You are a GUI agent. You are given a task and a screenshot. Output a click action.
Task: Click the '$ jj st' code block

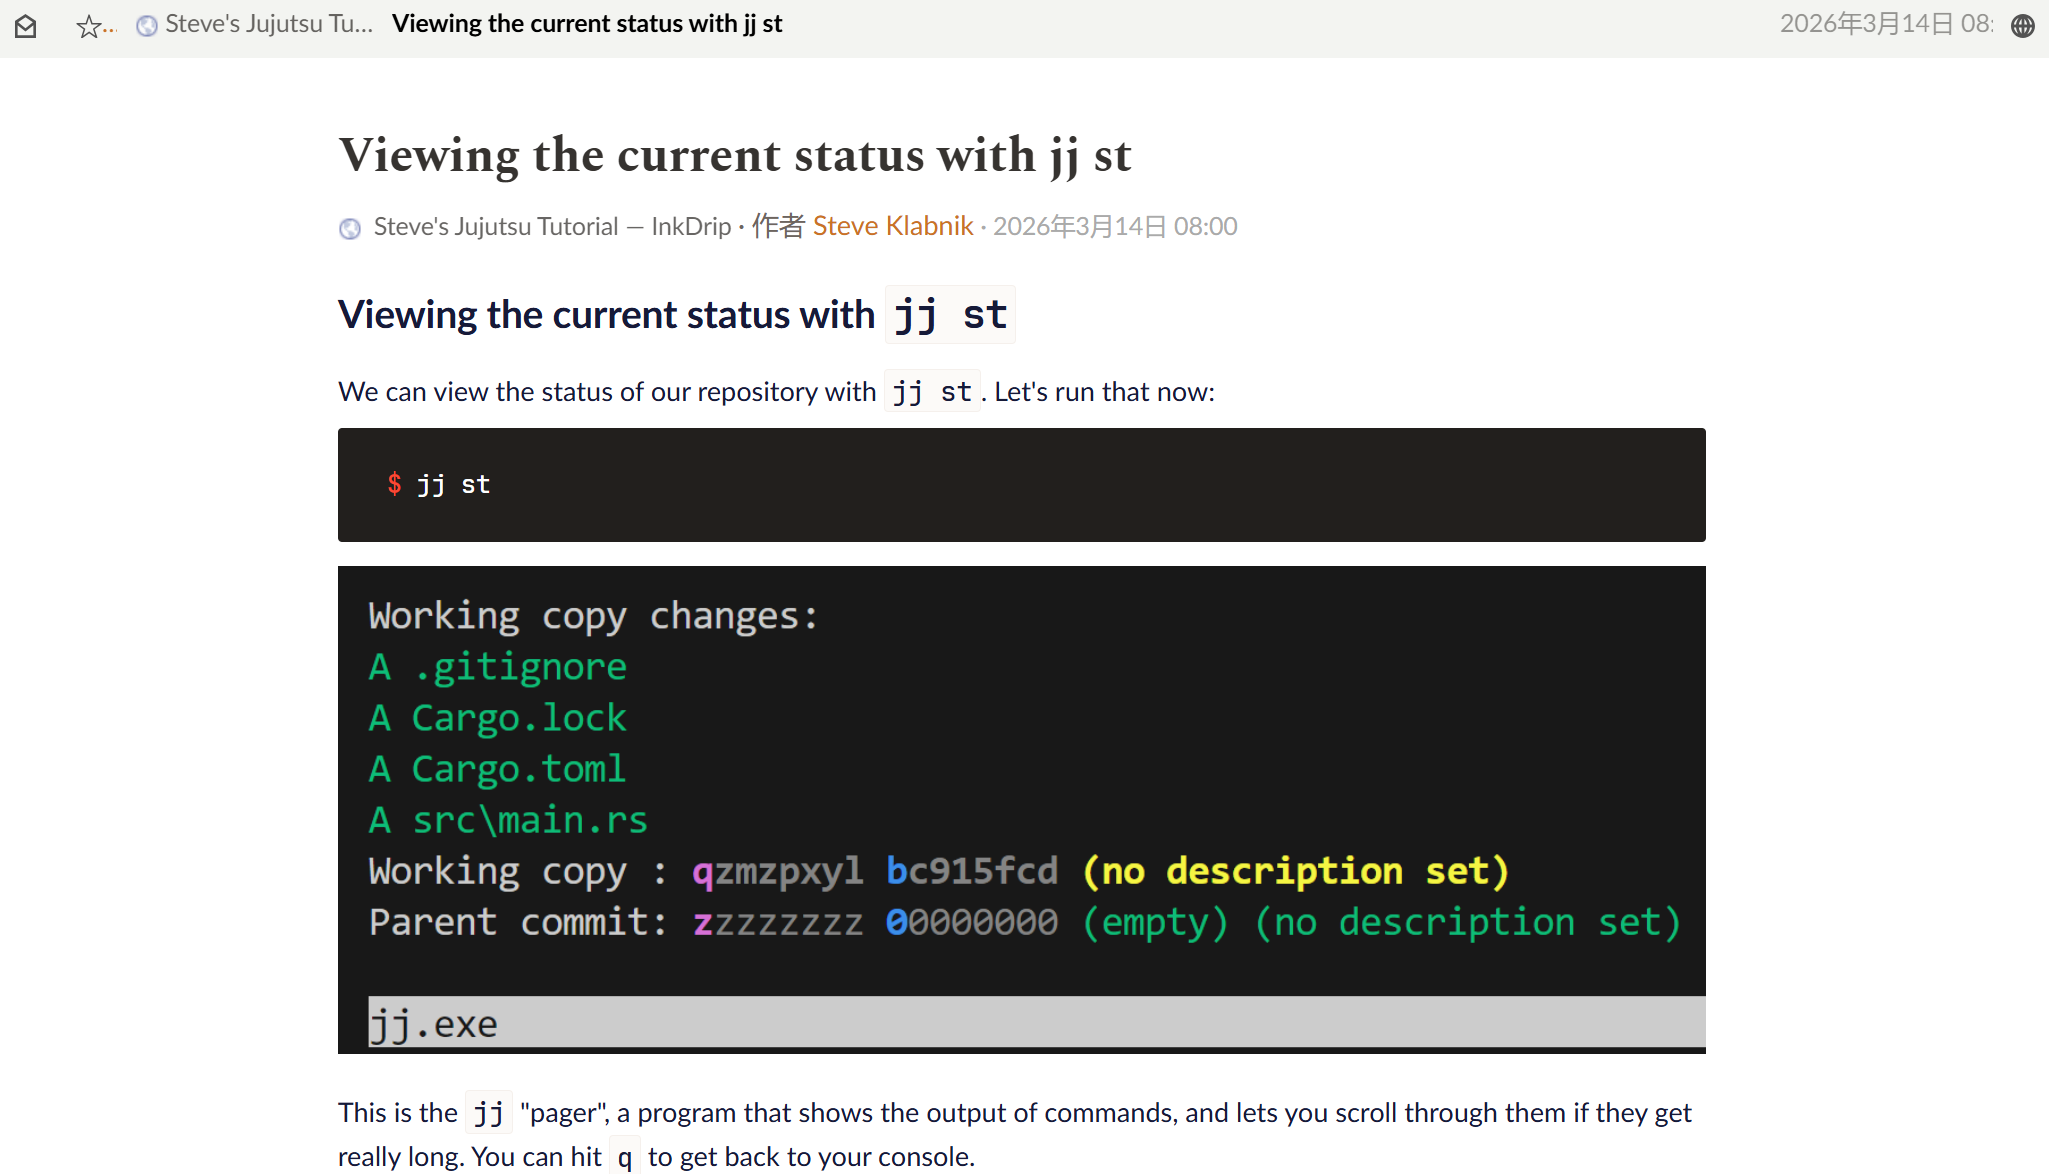point(1020,485)
